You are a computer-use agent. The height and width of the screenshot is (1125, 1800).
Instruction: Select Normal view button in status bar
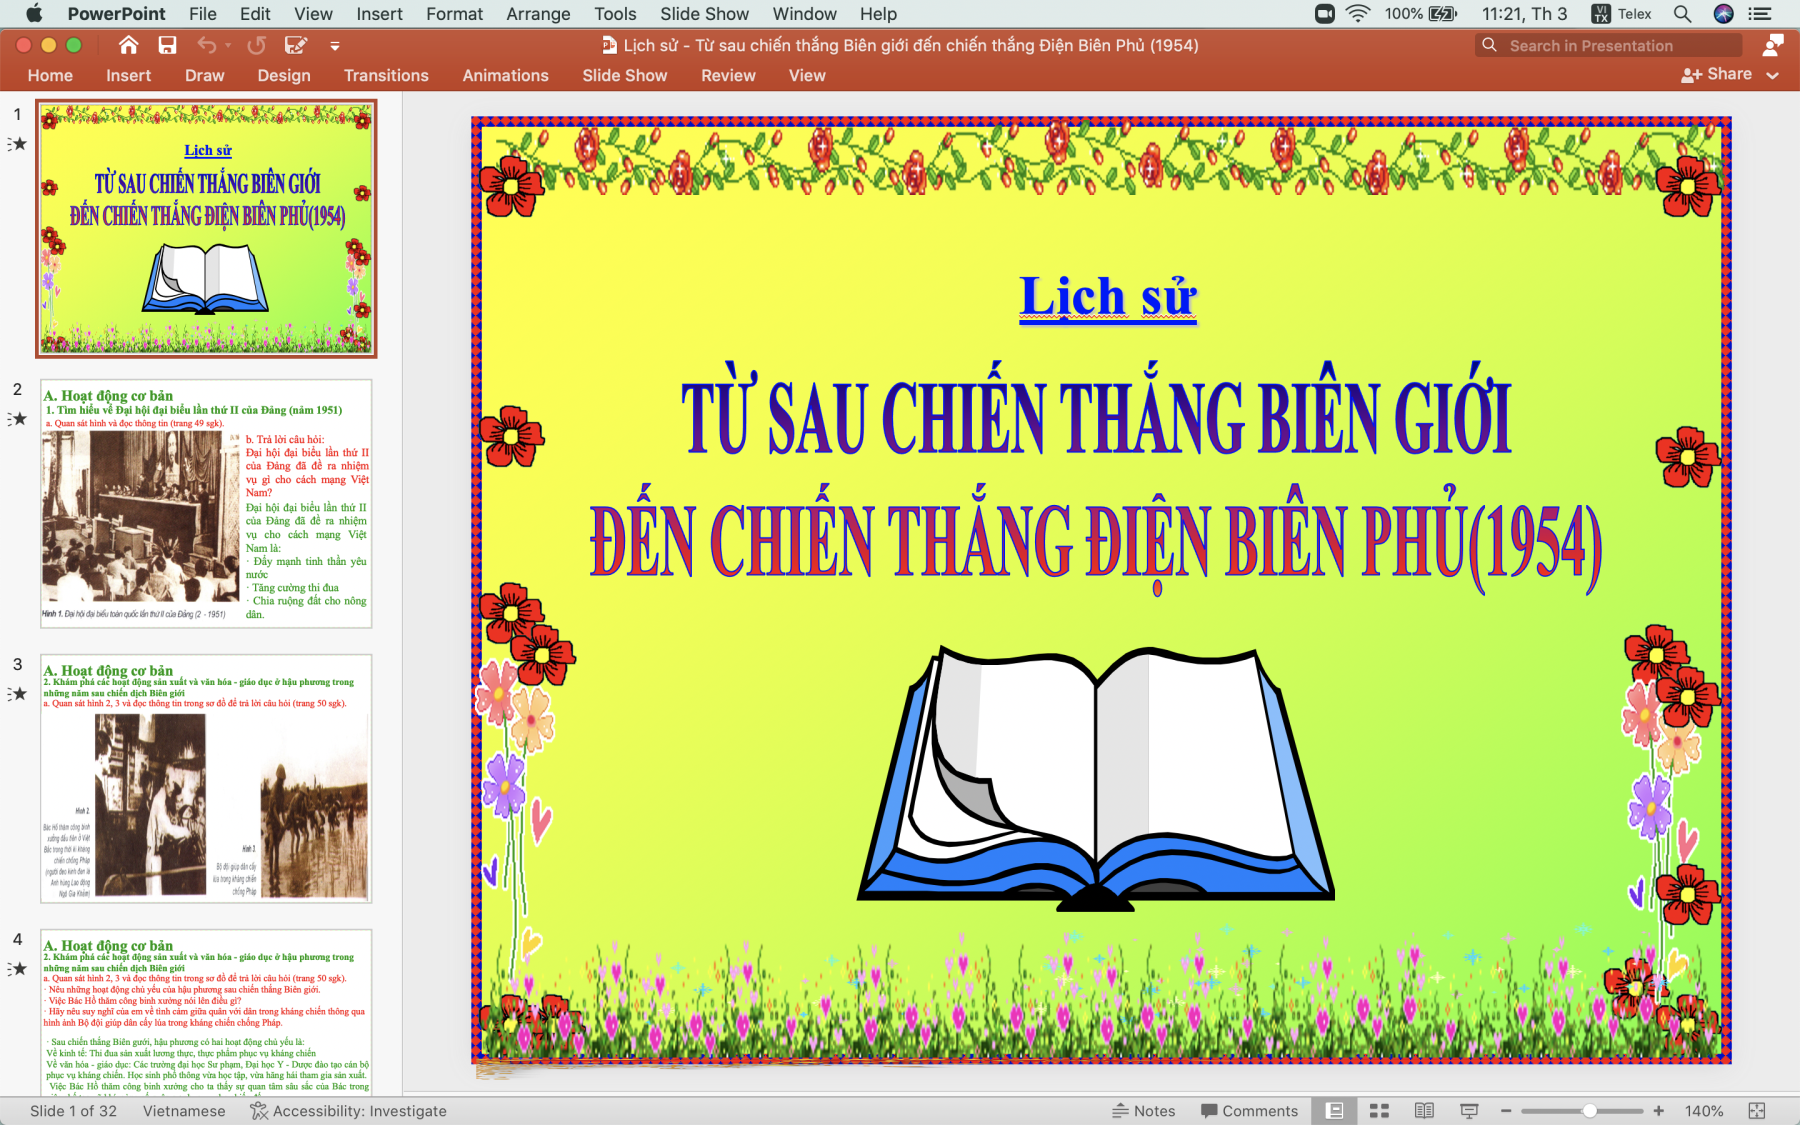click(1334, 1111)
